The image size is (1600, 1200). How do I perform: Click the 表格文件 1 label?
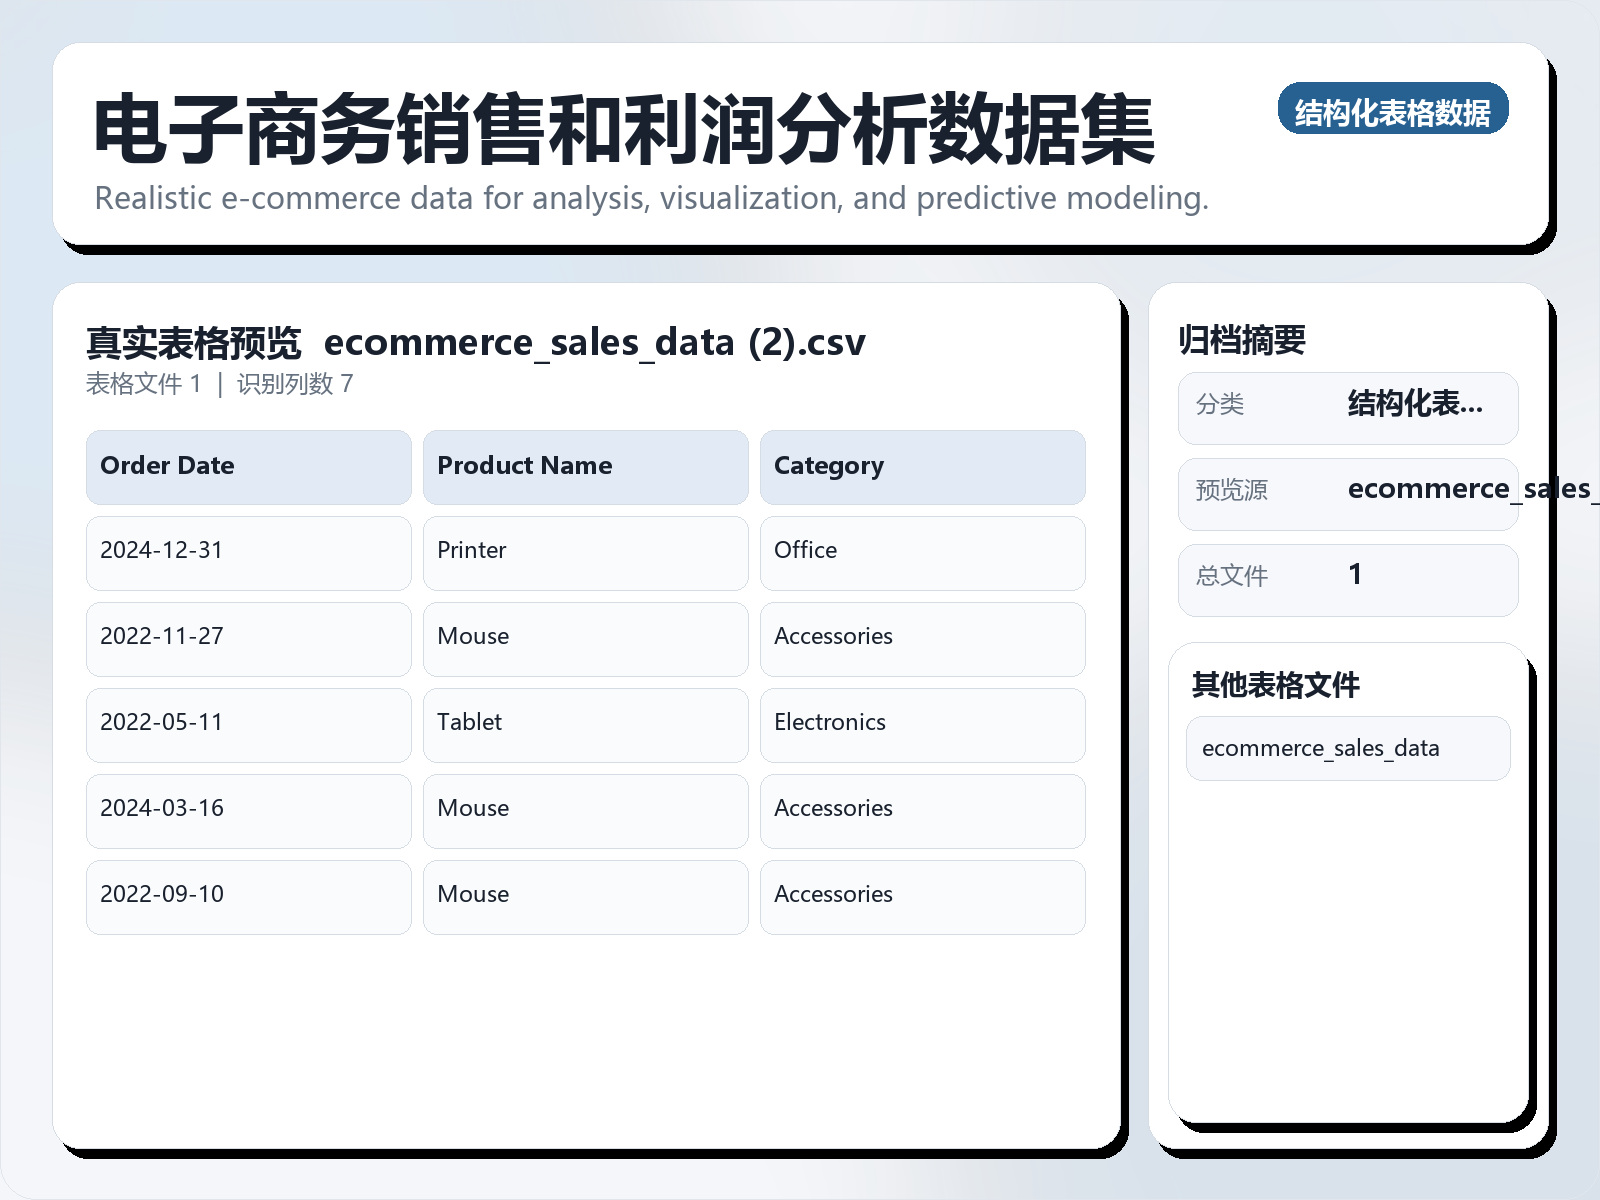pos(143,383)
